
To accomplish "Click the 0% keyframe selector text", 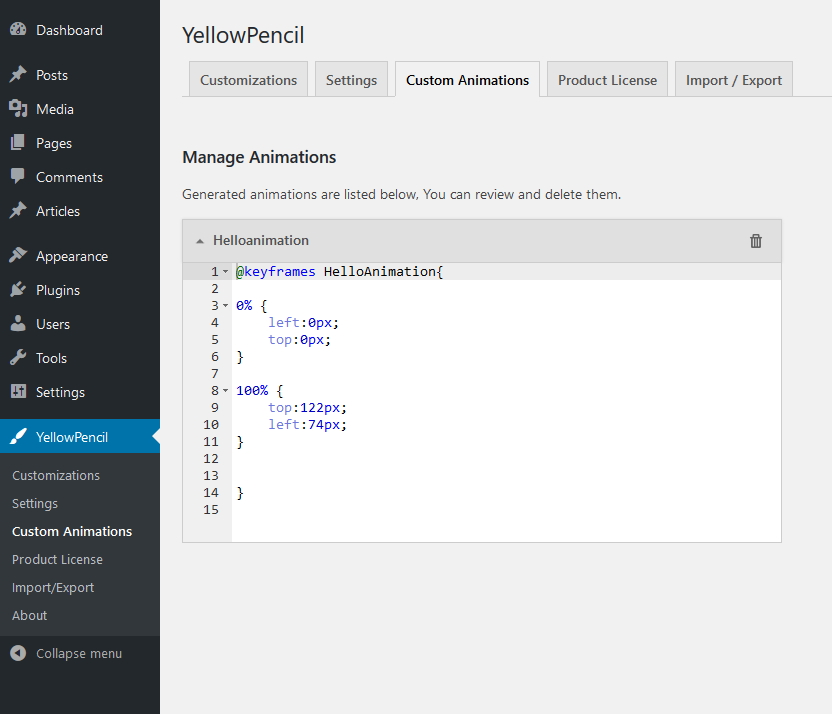I will coord(244,306).
